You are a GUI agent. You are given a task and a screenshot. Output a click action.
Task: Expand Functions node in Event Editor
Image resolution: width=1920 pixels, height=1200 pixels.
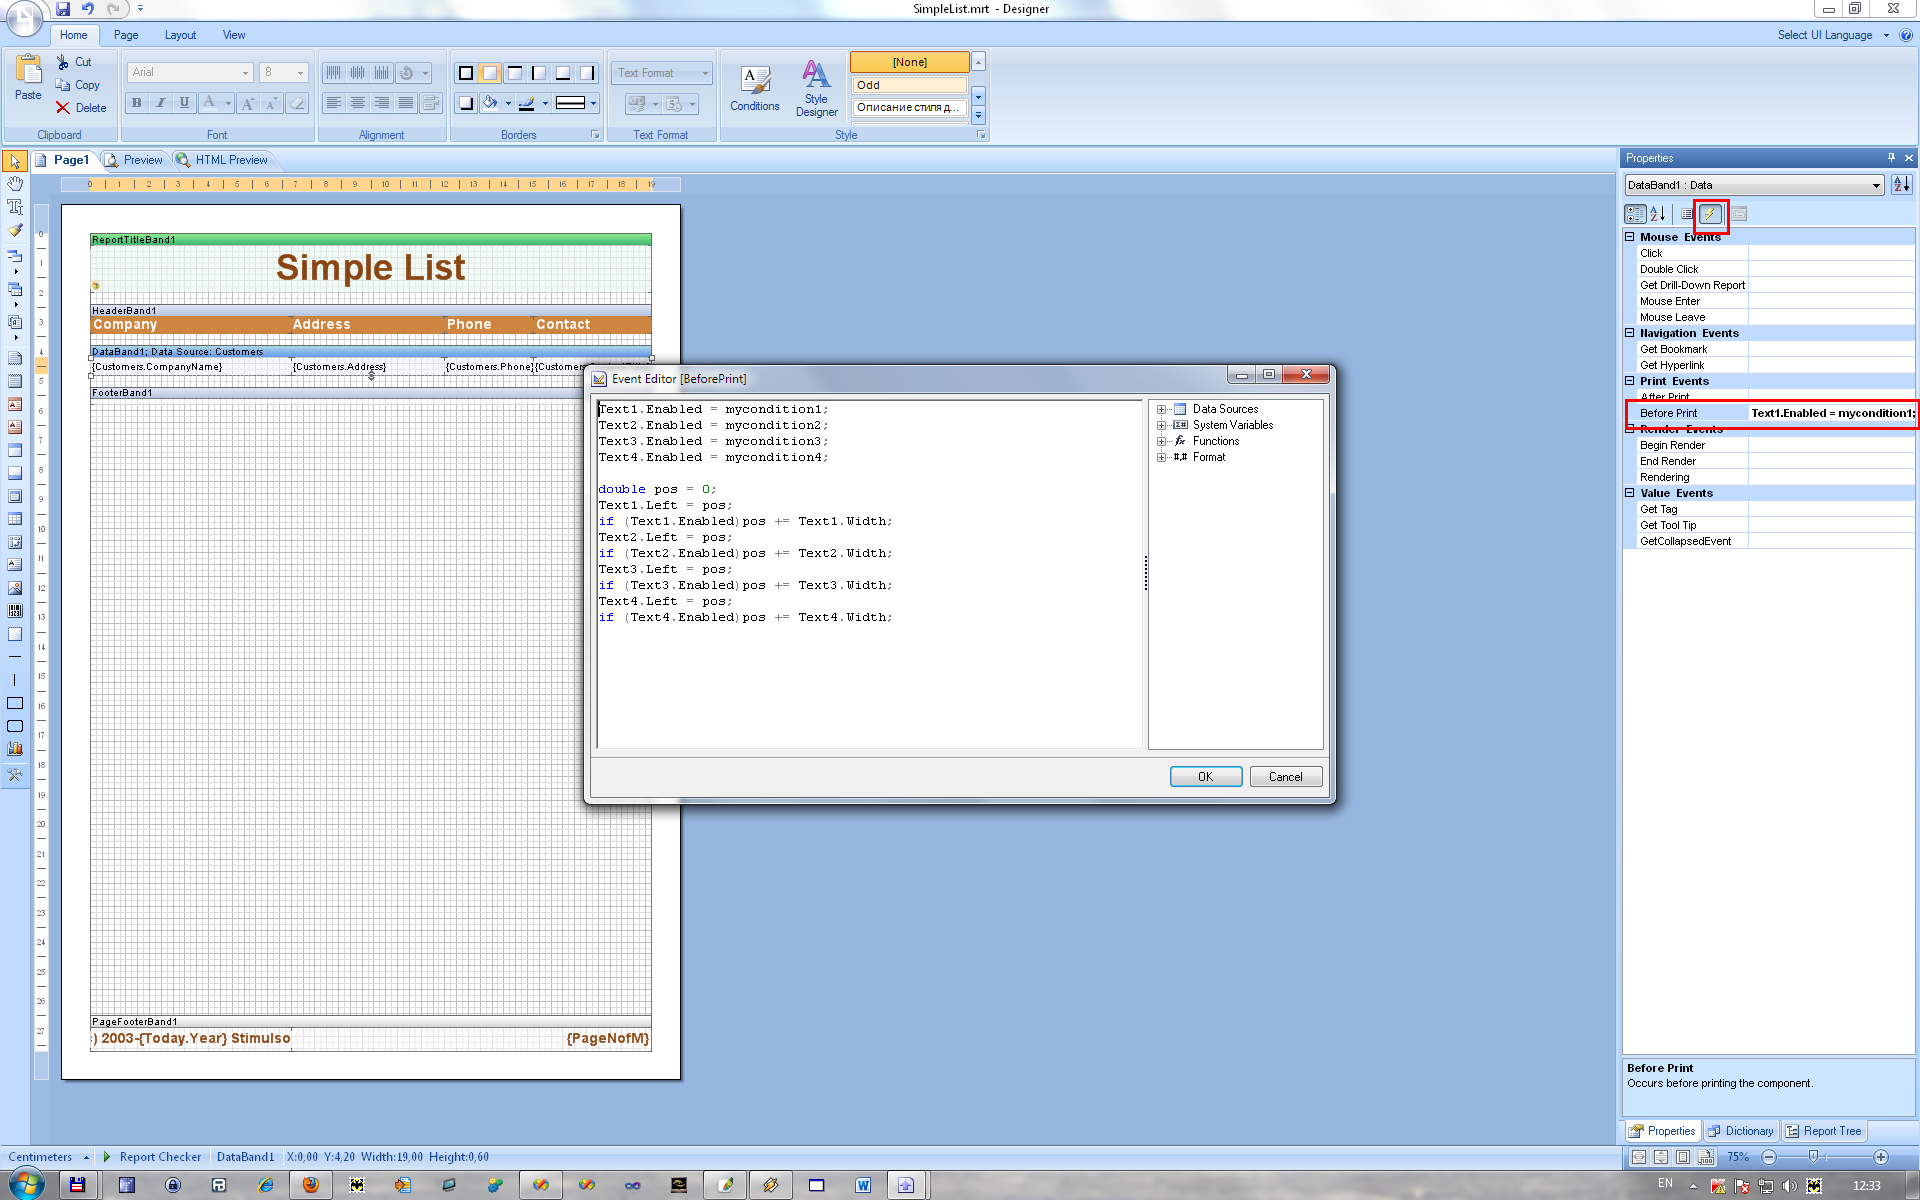pos(1161,441)
